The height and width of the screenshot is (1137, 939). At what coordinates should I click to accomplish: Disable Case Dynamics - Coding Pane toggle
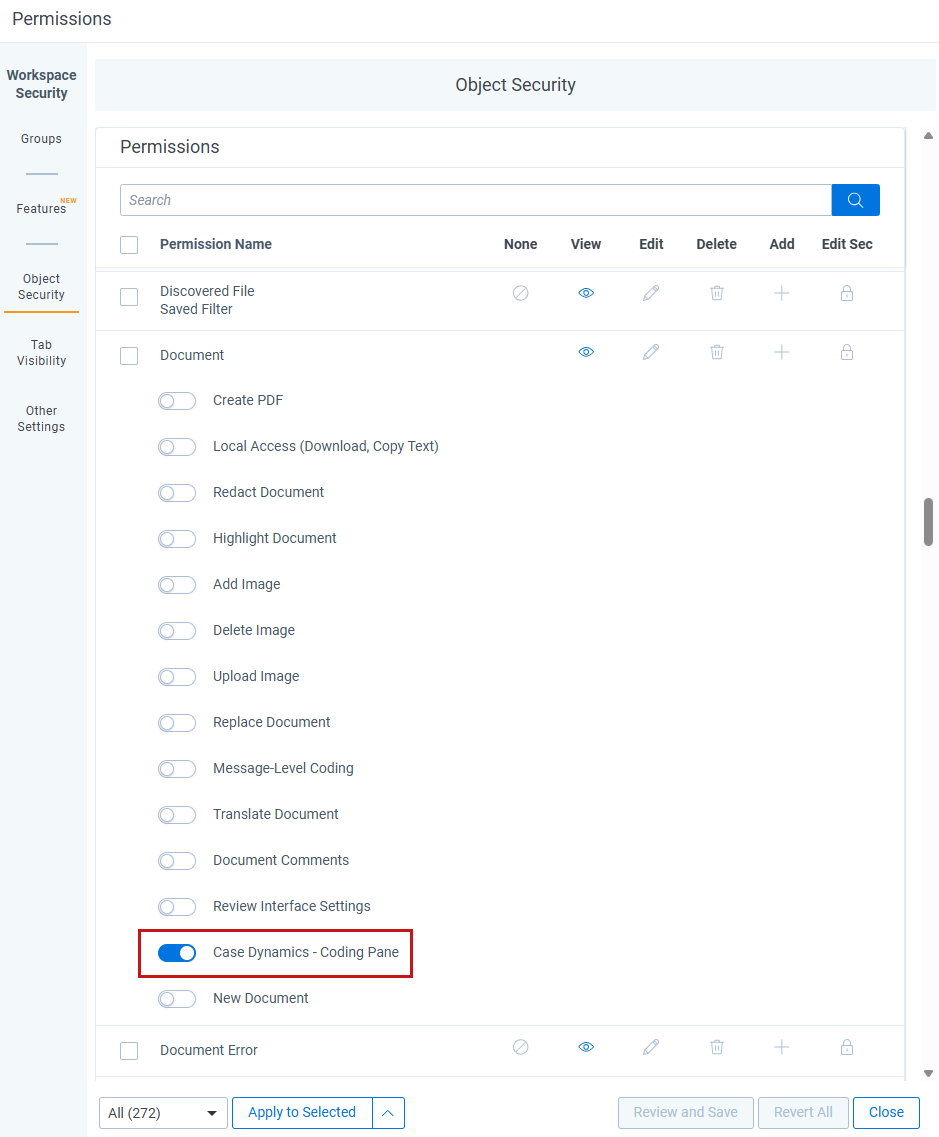177,953
